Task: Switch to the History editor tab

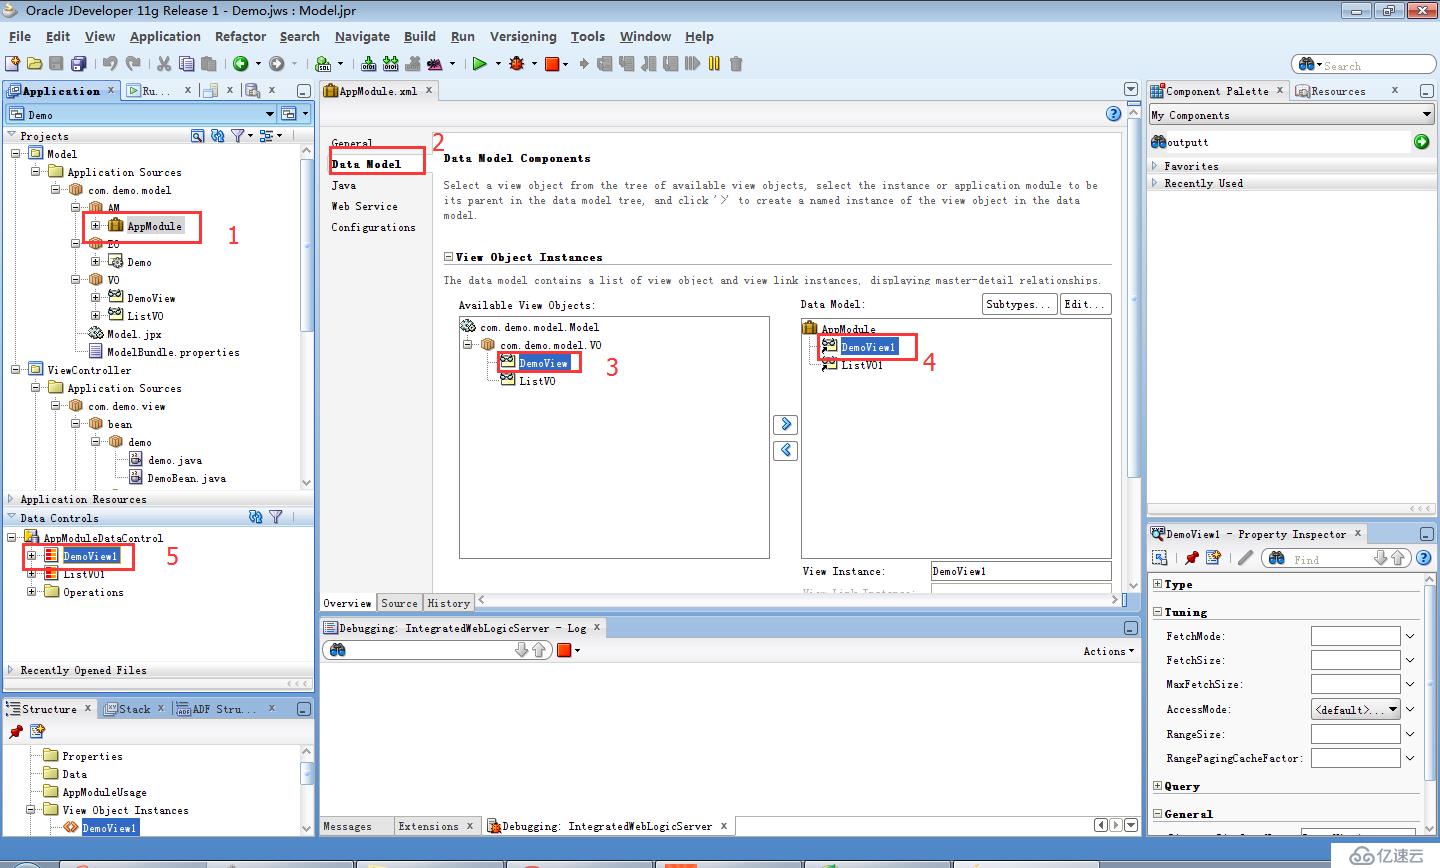Action: pyautogui.click(x=448, y=603)
